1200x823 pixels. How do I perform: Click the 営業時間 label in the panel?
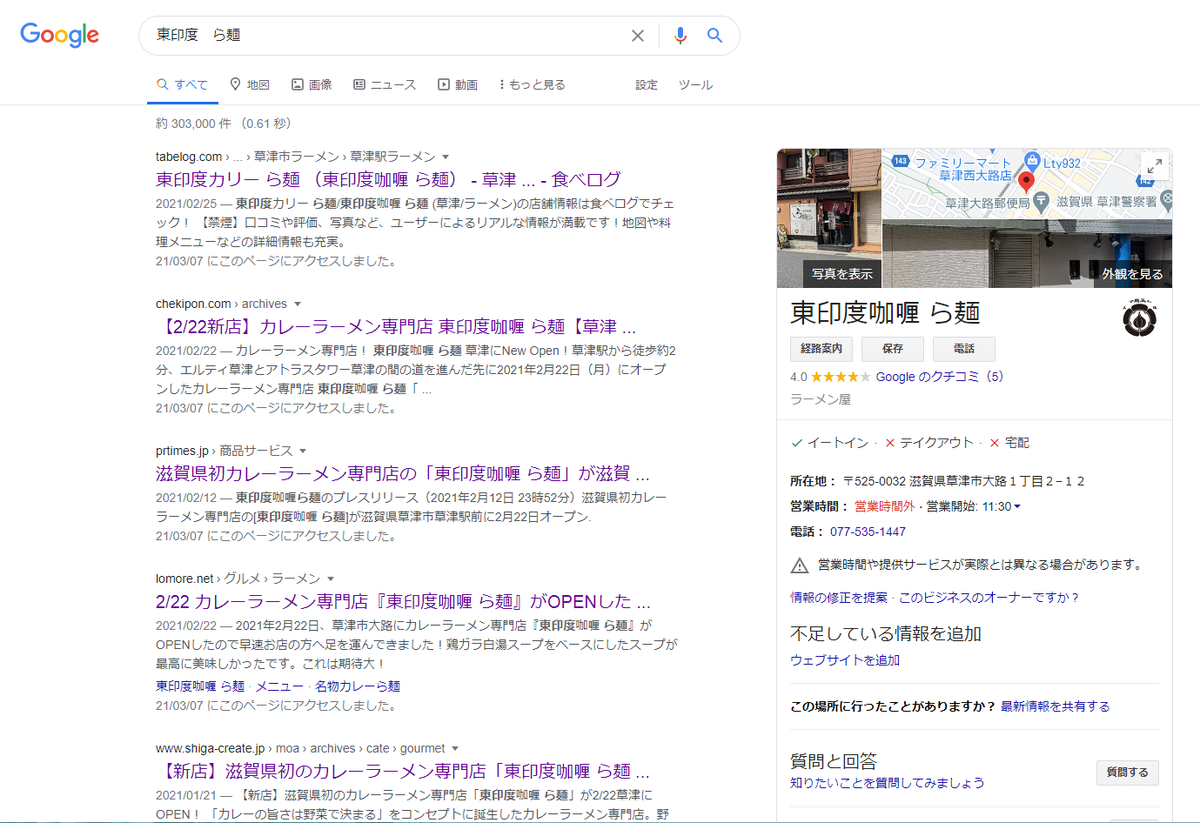coord(817,507)
